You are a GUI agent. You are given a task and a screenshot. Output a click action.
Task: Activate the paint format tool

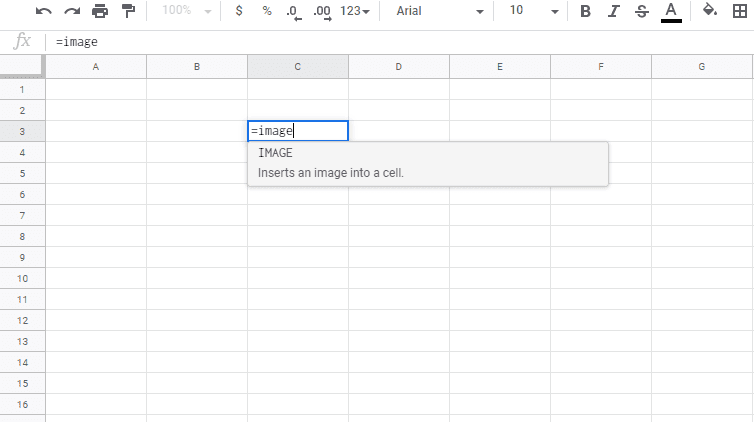pos(128,11)
